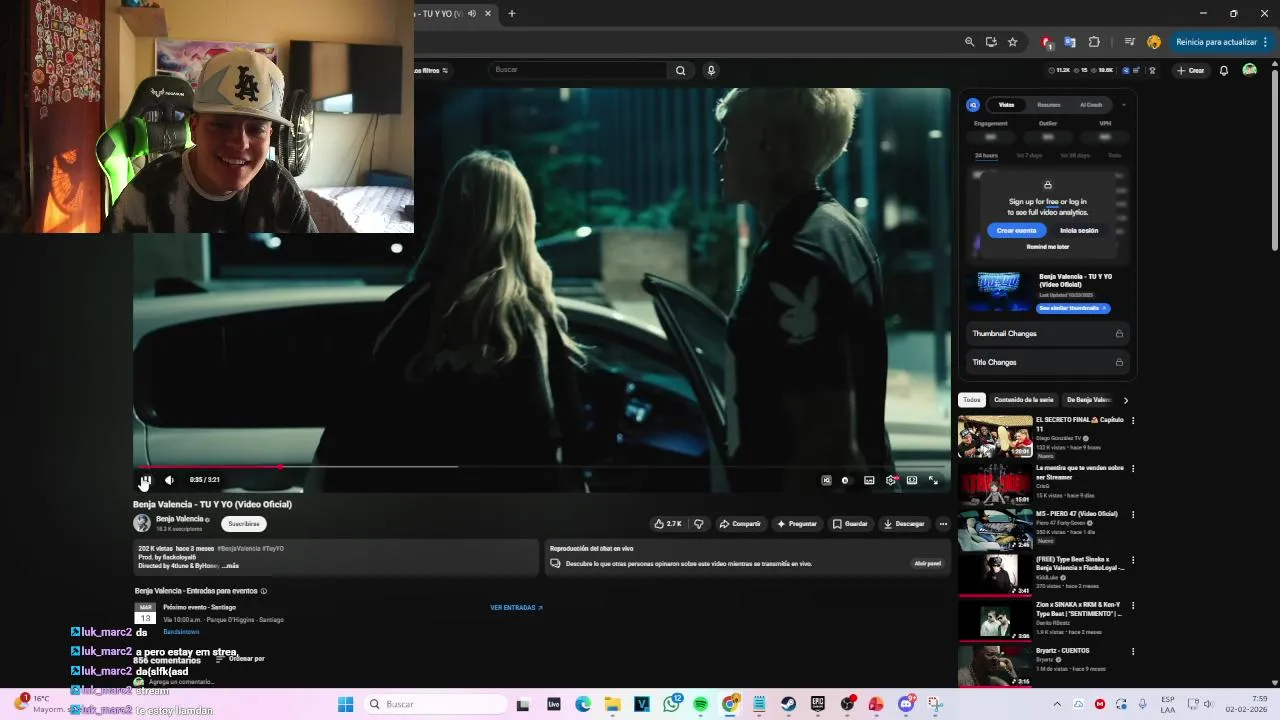
Task: Open options menu for EL SECRETO FINAL video
Action: pyautogui.click(x=1133, y=421)
